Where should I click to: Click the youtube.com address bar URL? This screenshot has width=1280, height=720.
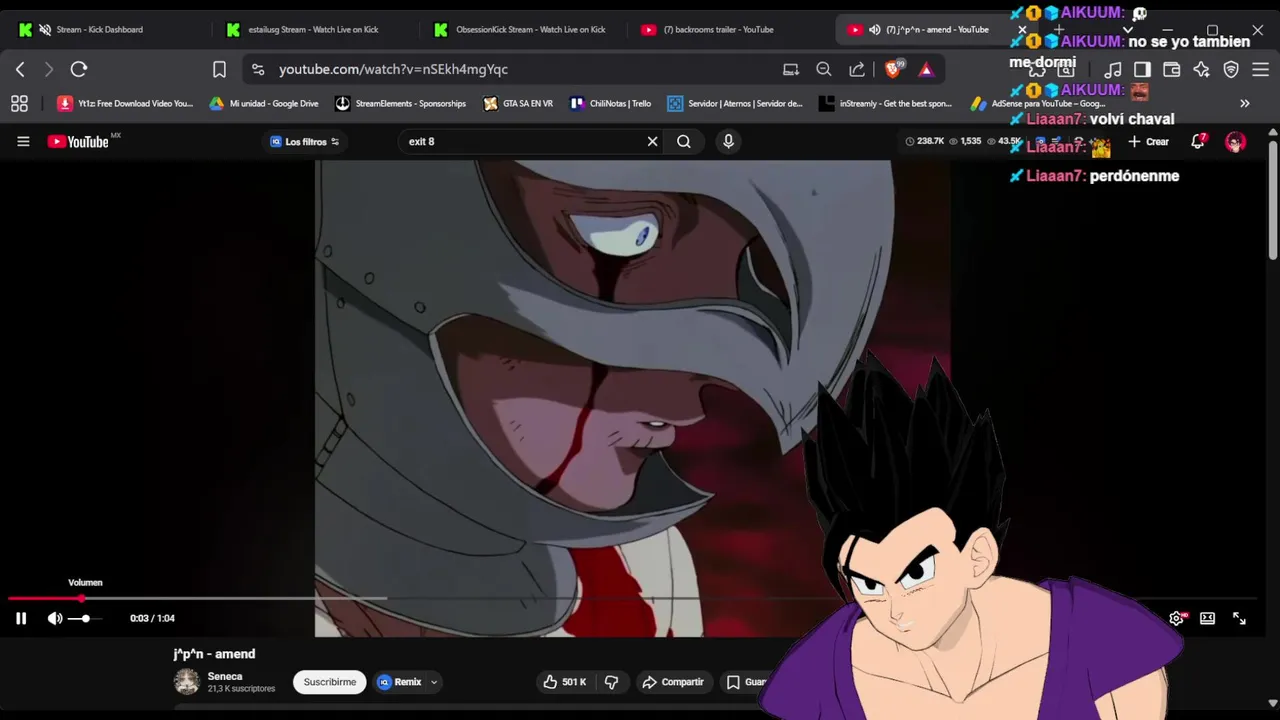pyautogui.click(x=393, y=69)
